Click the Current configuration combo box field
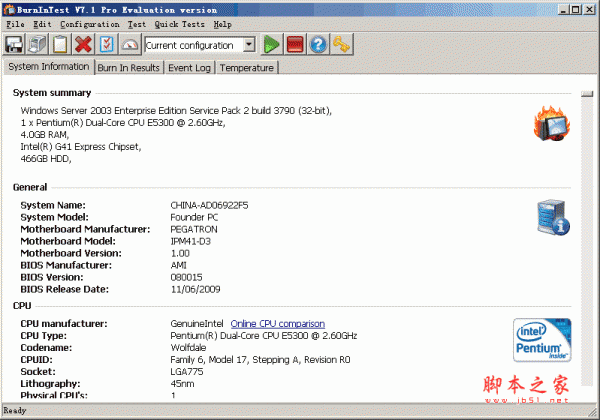Viewport: 600px width, 420px height. [x=200, y=45]
